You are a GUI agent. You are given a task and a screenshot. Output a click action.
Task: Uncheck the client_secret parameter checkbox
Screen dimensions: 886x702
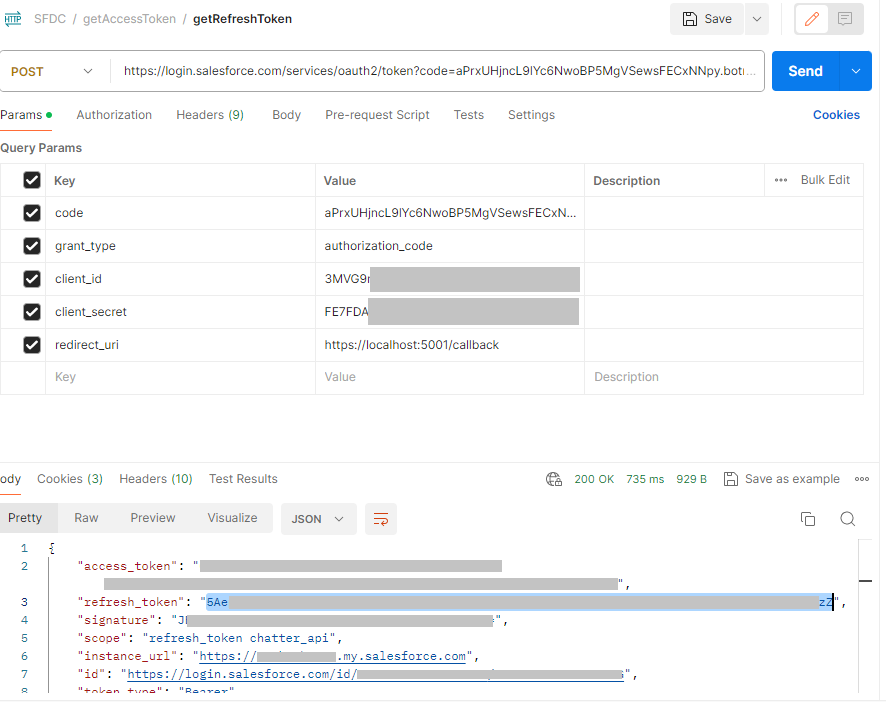32,312
